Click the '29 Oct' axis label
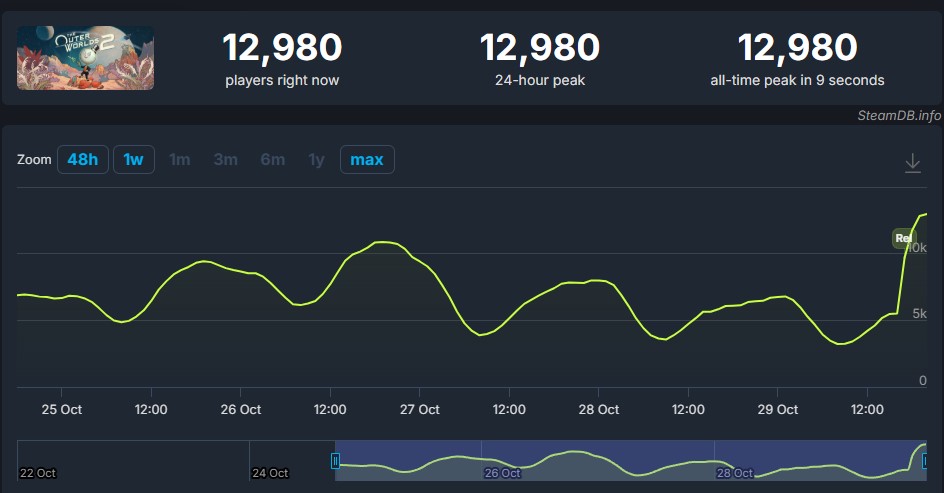 [x=778, y=409]
